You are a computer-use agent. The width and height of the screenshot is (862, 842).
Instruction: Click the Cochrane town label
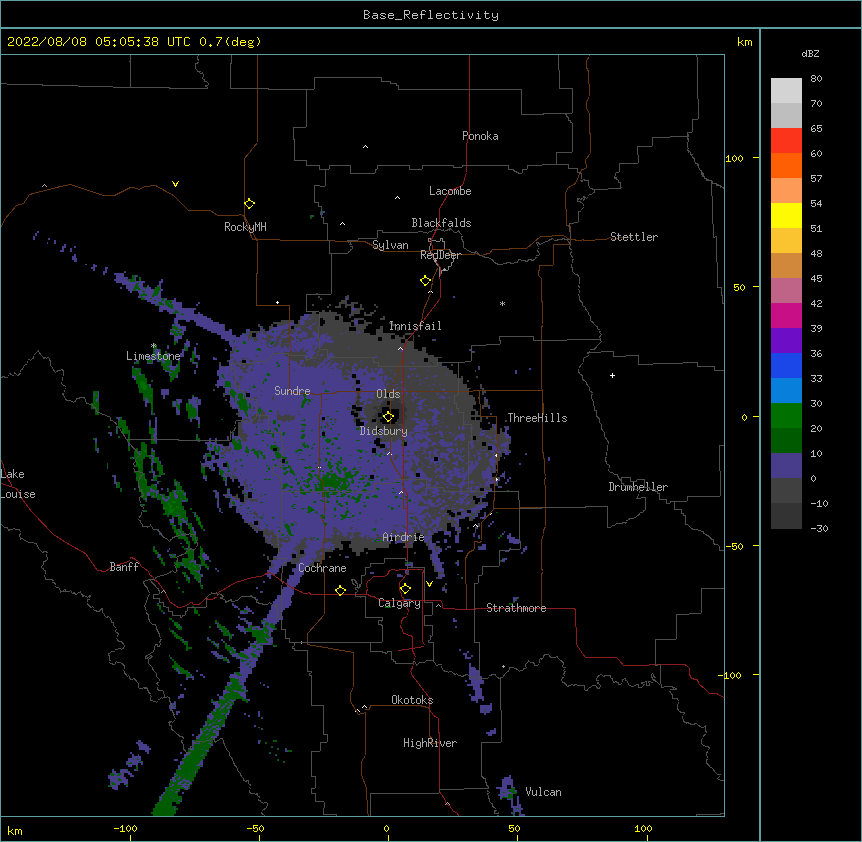point(322,568)
